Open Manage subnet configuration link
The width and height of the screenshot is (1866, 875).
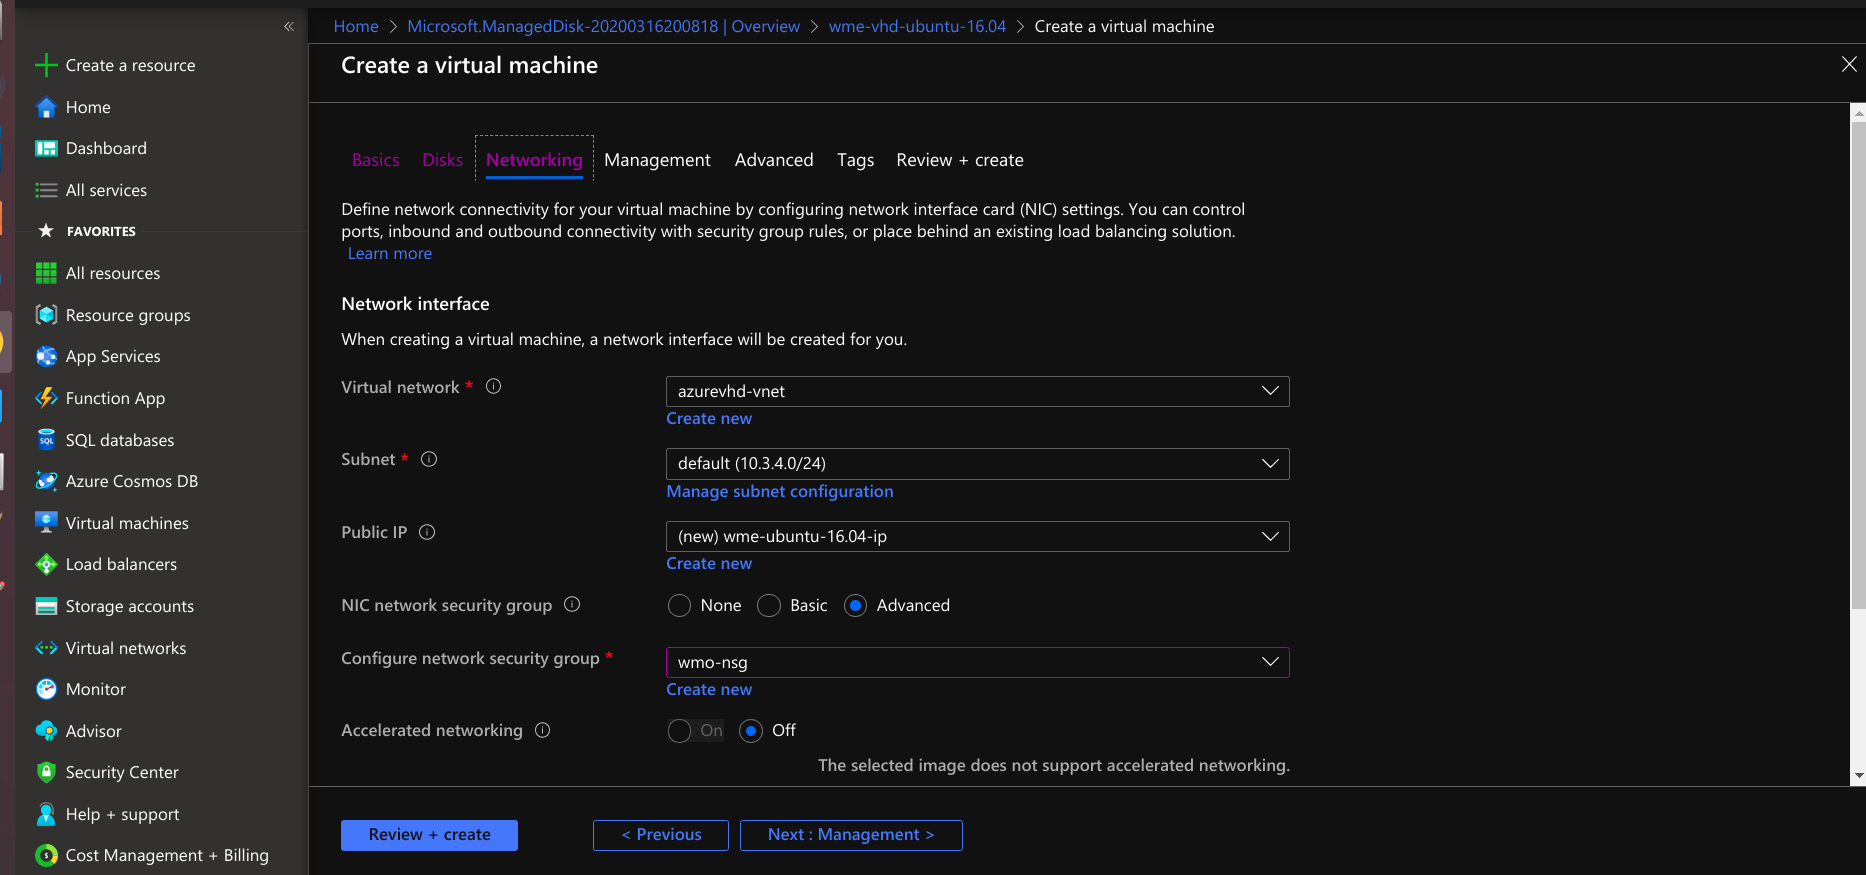pos(780,492)
